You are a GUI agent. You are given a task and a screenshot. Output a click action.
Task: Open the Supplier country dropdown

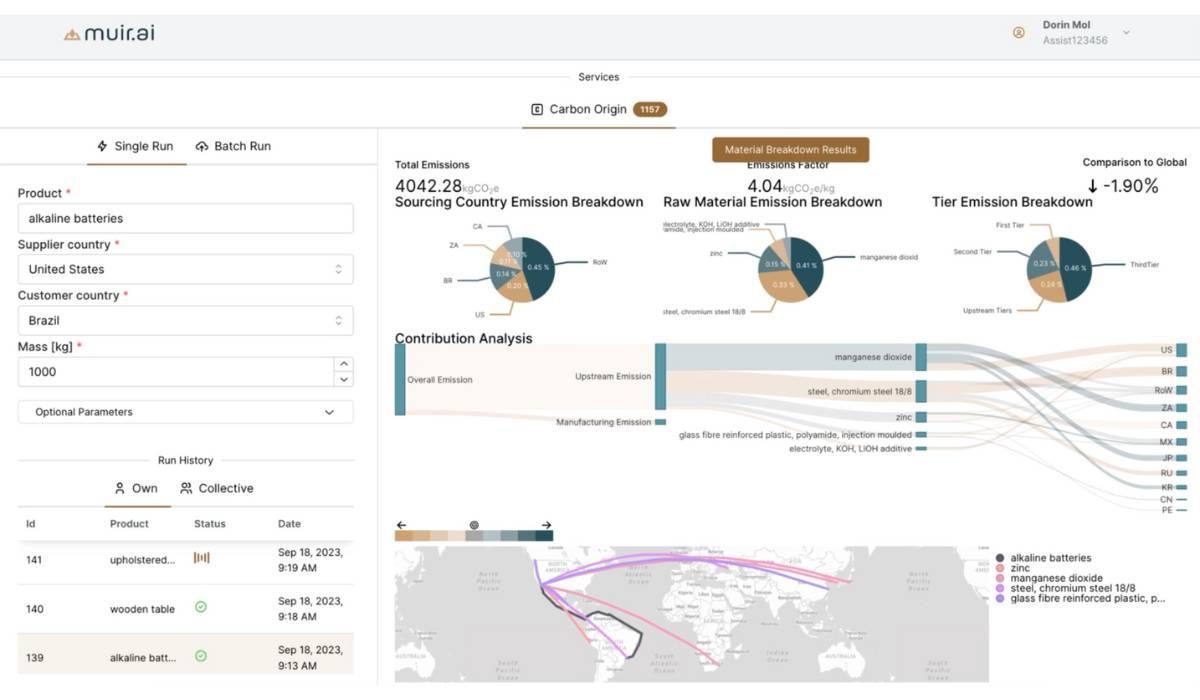pos(186,269)
